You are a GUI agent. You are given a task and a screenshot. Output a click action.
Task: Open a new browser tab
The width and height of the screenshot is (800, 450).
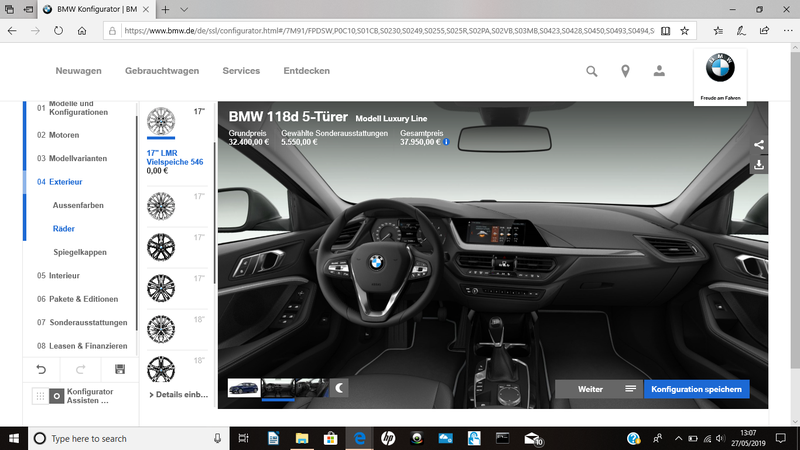tap(165, 9)
